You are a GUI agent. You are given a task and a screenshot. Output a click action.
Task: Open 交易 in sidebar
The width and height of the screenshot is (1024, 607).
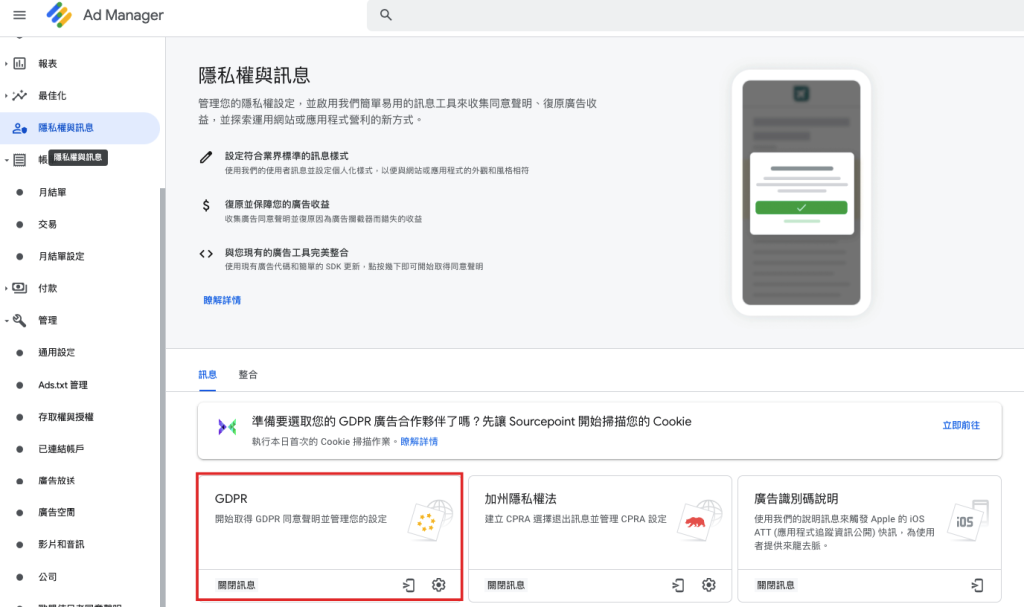pos(47,224)
